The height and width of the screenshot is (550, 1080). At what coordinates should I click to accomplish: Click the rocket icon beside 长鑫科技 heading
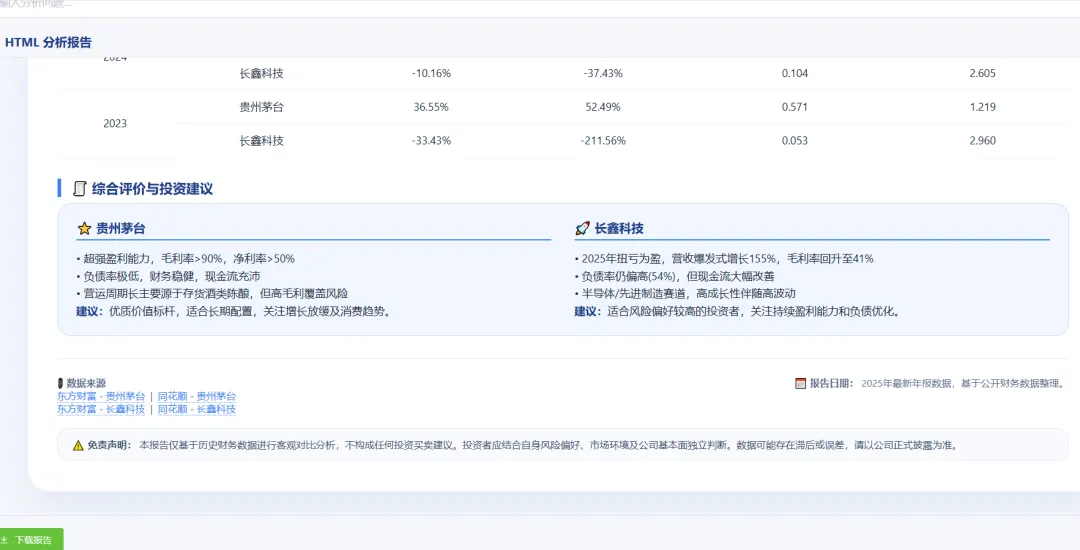pyautogui.click(x=582, y=229)
